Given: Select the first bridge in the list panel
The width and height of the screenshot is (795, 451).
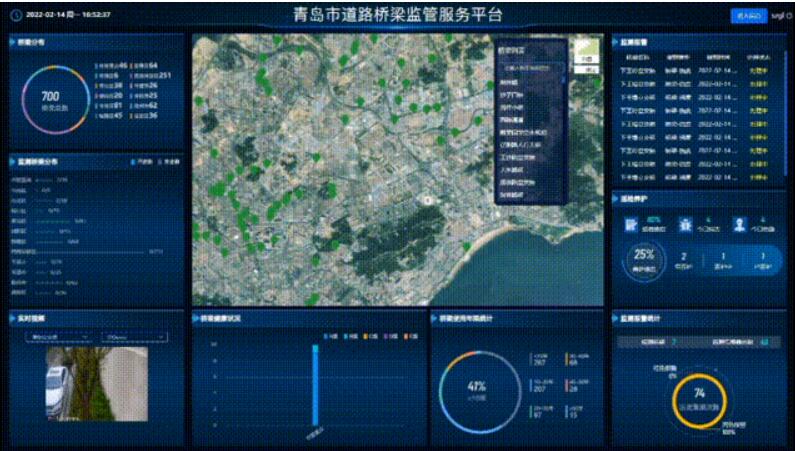Looking at the screenshot, I should click(508, 83).
